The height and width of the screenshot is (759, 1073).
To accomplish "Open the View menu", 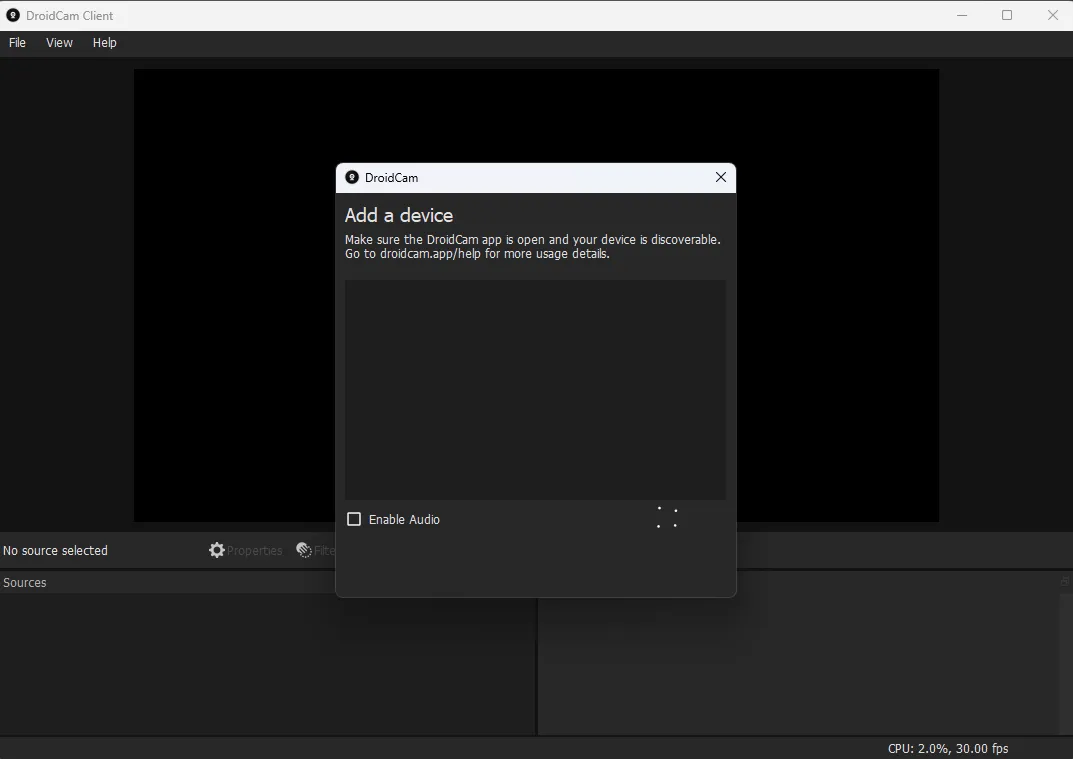I will (59, 42).
